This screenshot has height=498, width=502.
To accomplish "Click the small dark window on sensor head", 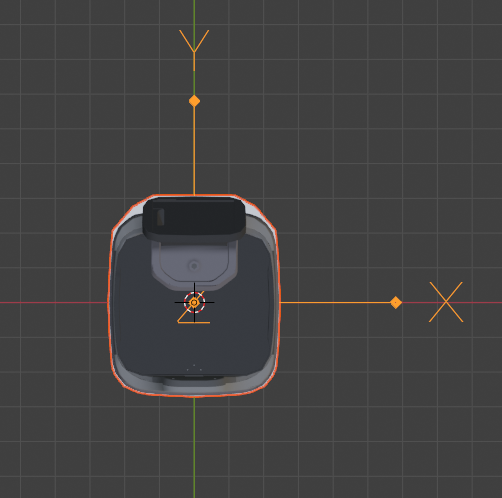I will (x=159, y=217).
